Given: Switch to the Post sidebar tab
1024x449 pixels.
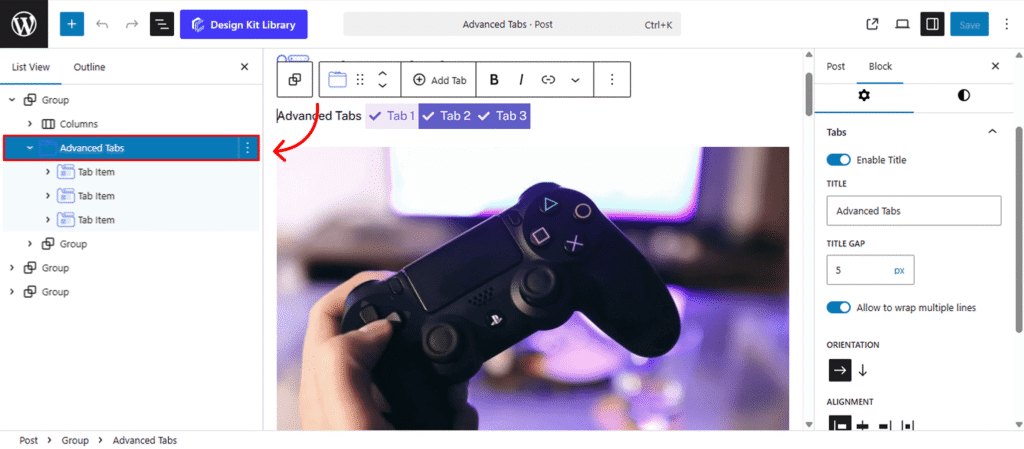Looking at the screenshot, I should pyautogui.click(x=835, y=67).
